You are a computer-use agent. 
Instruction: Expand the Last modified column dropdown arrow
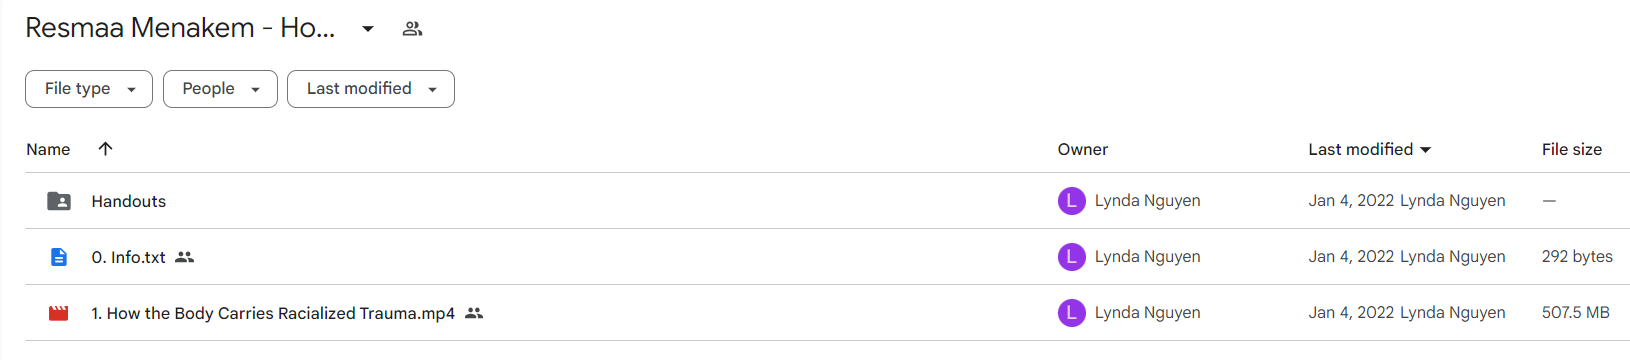point(1426,150)
